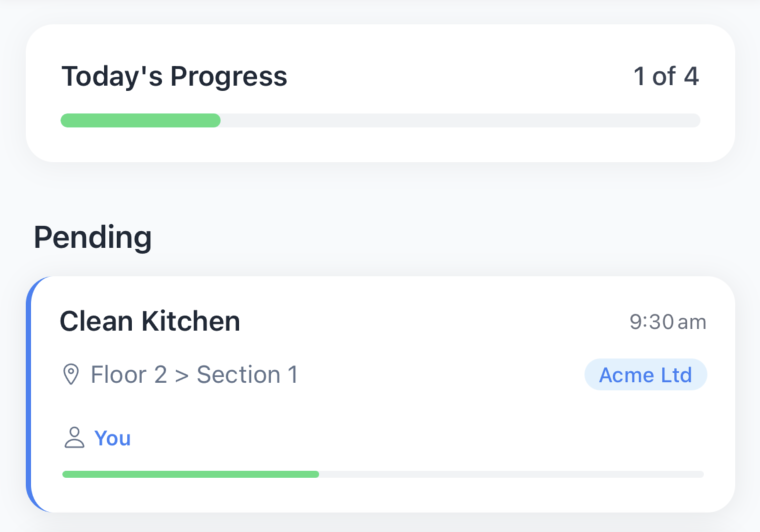Screen dimensions: 760x532
Task: Click the "am" suffix of the task time
Action: click(692, 323)
